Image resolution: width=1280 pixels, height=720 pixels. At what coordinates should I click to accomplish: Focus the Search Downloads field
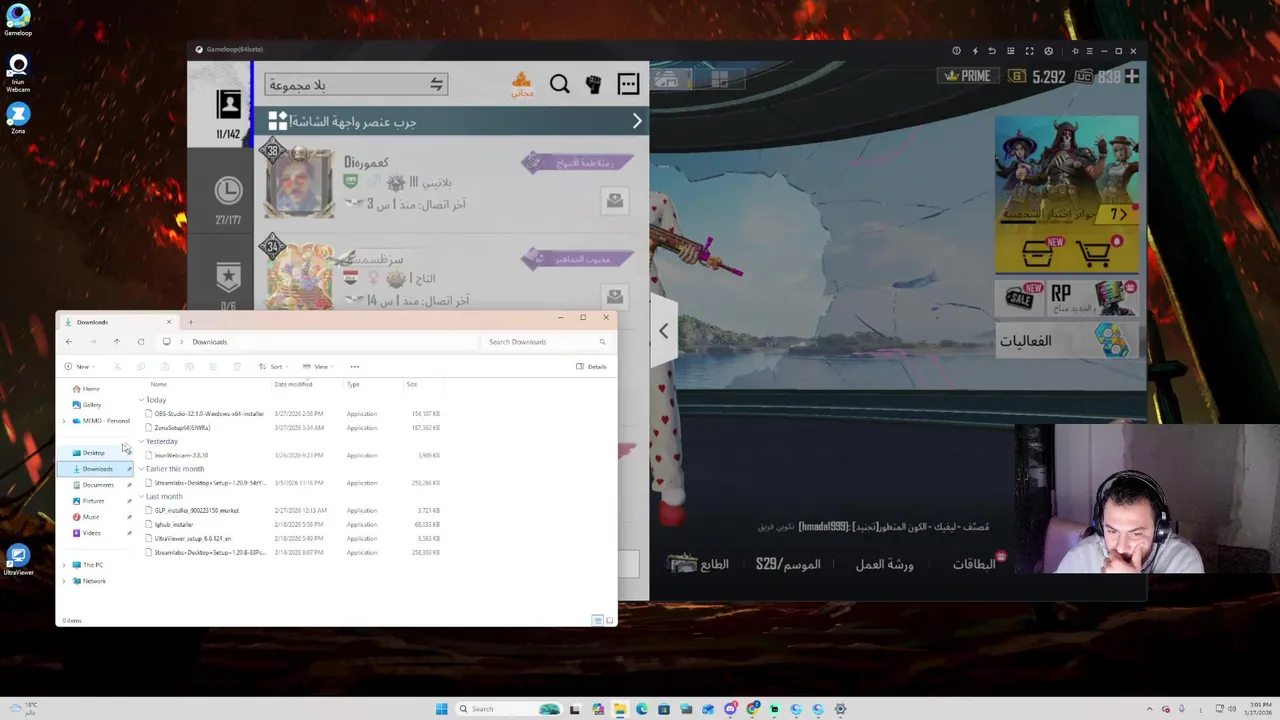pyautogui.click(x=545, y=342)
